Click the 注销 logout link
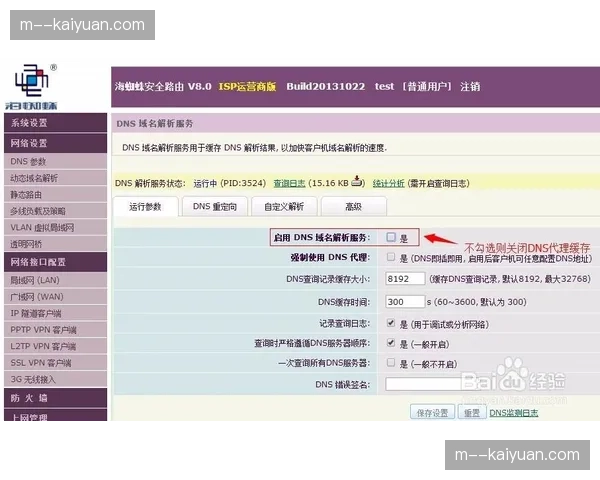The height and width of the screenshot is (480, 600). tap(470, 87)
